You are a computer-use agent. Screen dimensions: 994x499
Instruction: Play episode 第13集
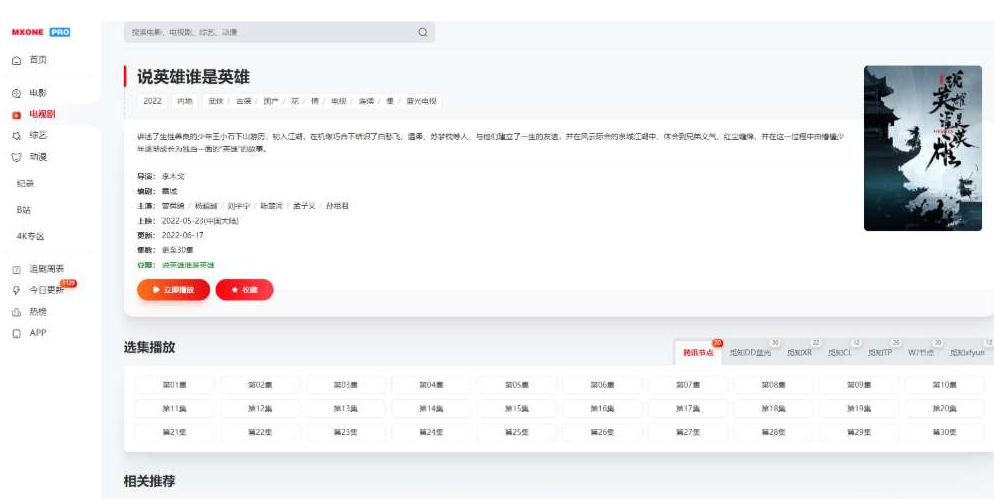click(x=345, y=409)
